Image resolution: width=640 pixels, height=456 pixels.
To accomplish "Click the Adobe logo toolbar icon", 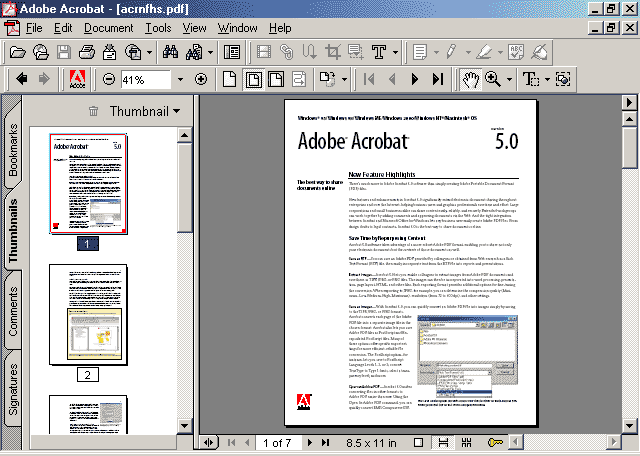I will tap(77, 79).
